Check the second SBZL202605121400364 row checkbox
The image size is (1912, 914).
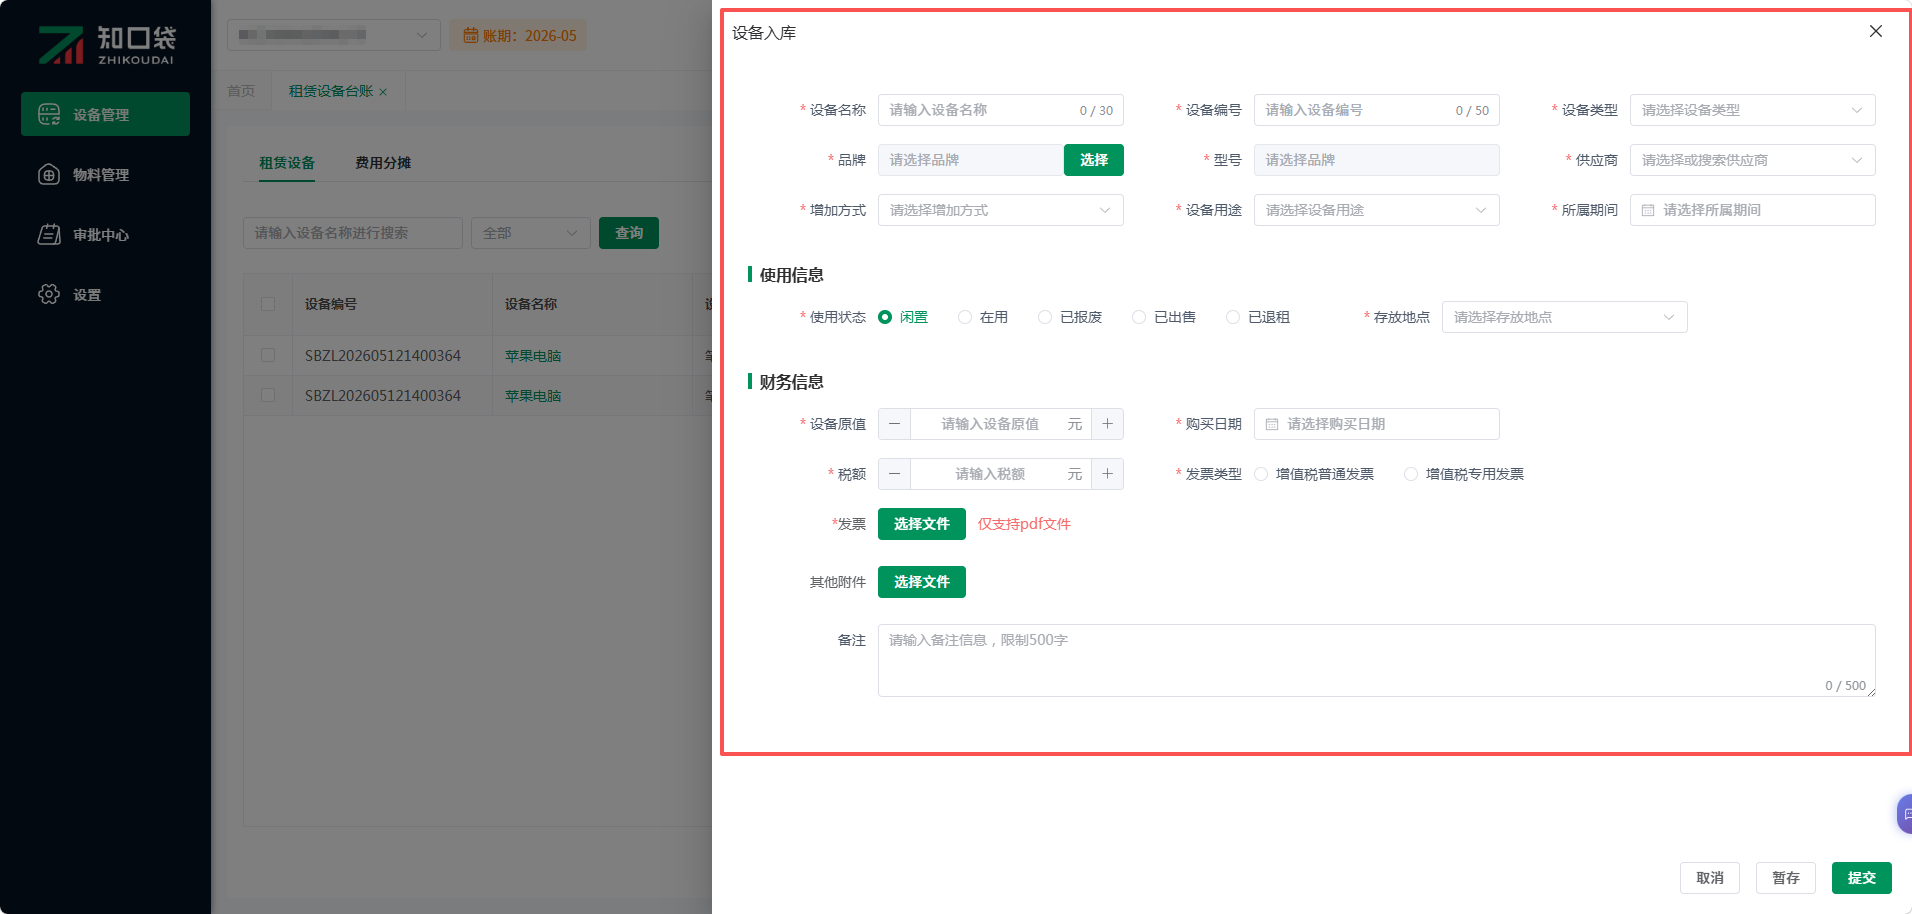(x=268, y=395)
